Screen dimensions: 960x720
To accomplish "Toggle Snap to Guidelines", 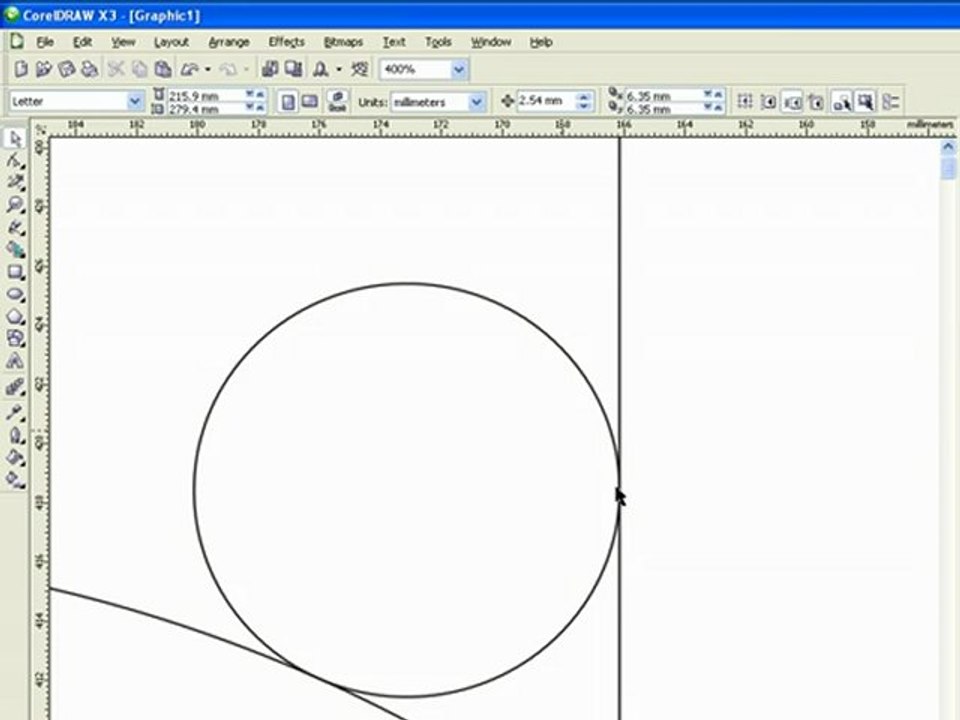I will [768, 102].
